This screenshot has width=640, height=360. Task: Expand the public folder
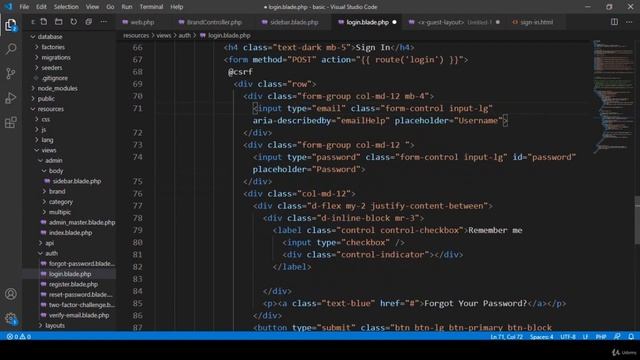point(46,98)
